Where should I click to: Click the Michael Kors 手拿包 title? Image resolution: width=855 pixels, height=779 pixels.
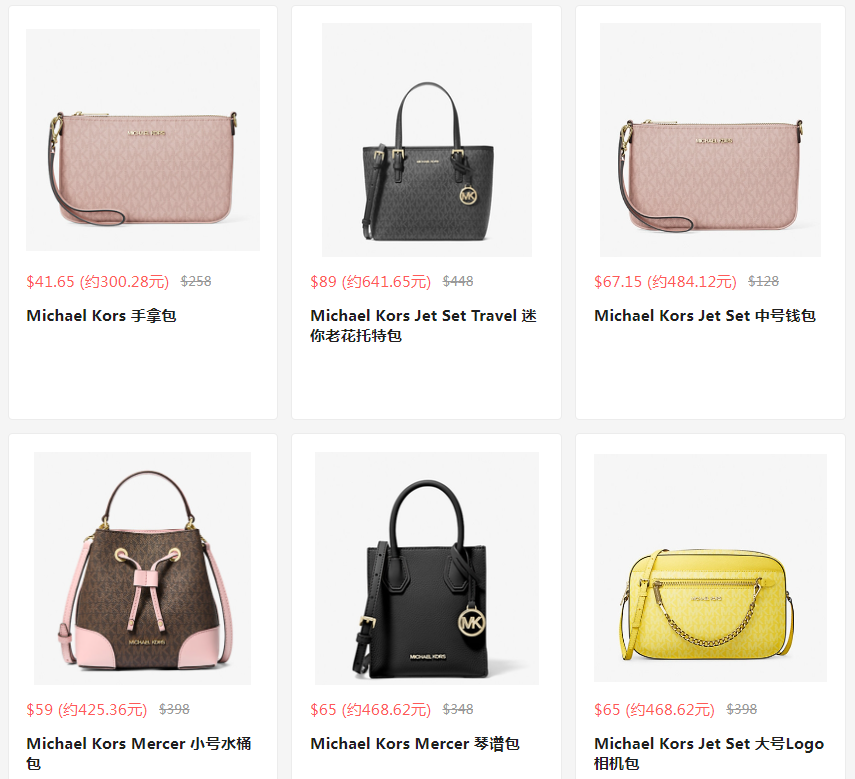[x=101, y=316]
